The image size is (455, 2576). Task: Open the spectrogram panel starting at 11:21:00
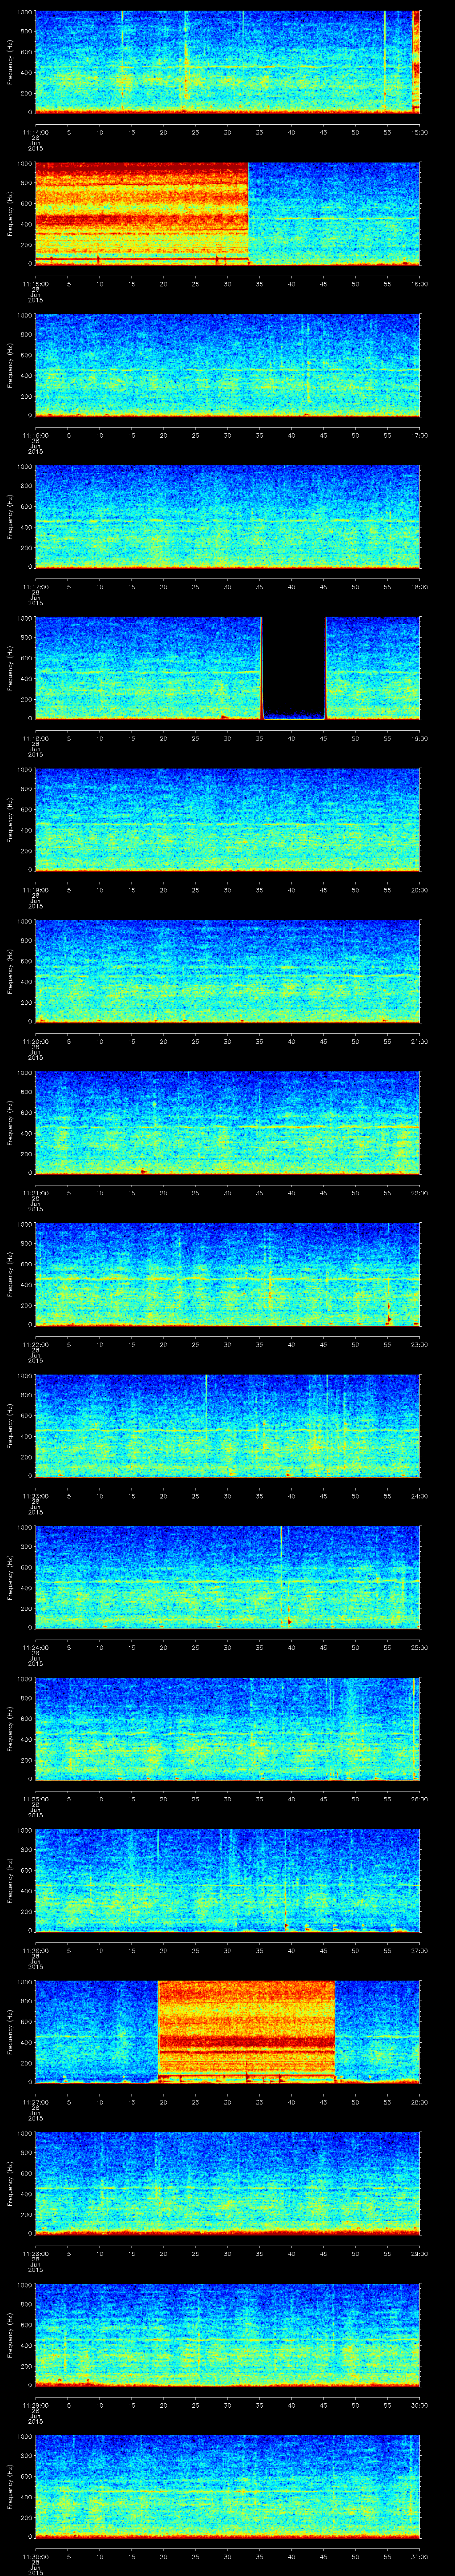pos(227,1122)
